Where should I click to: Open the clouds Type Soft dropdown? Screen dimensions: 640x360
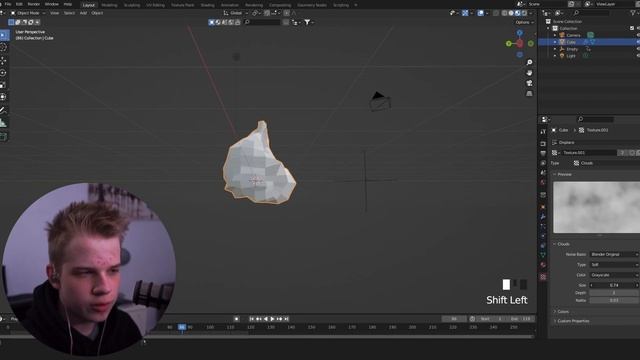click(x=614, y=265)
